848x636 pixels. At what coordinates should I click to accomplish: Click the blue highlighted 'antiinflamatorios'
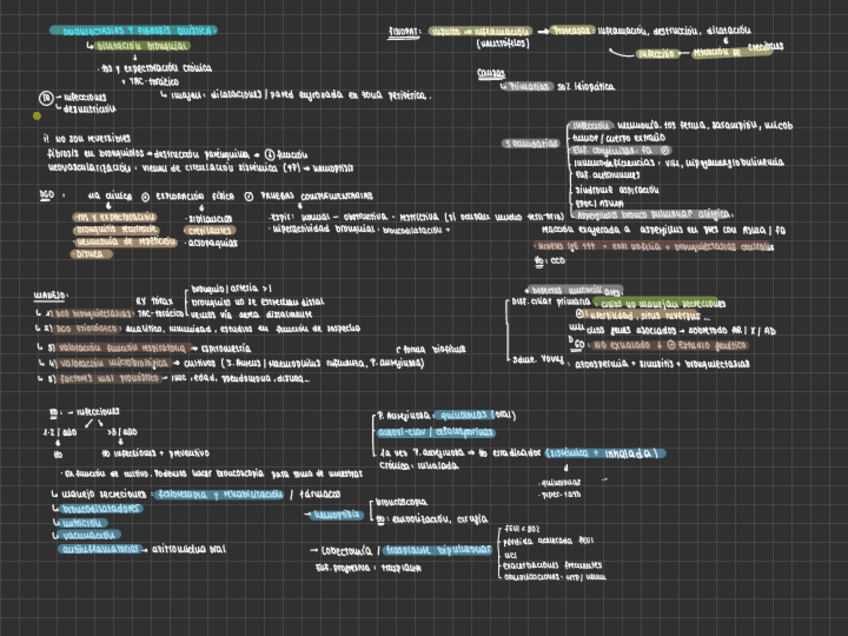pos(101,549)
